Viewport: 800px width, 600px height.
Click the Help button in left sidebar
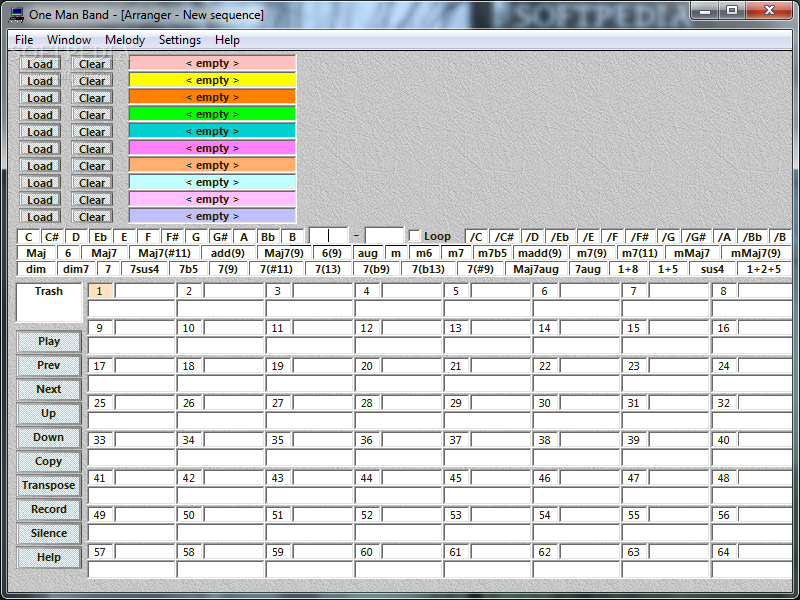click(x=49, y=557)
